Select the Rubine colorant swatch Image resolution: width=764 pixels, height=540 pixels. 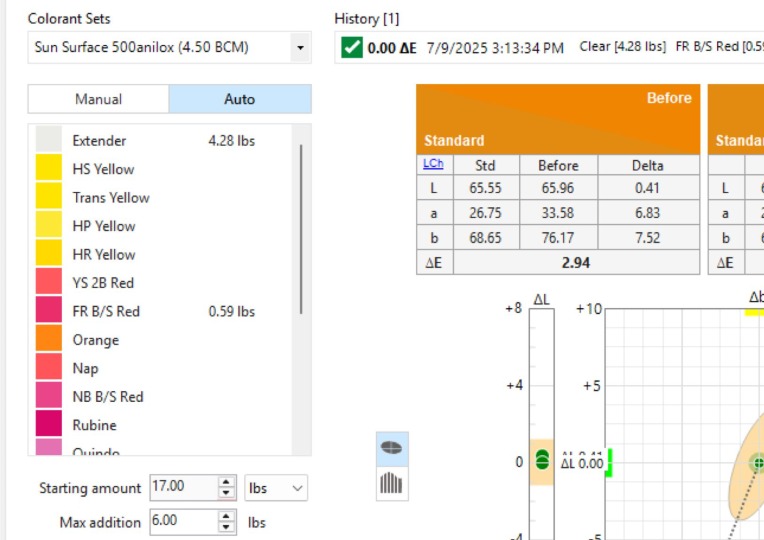(49, 425)
